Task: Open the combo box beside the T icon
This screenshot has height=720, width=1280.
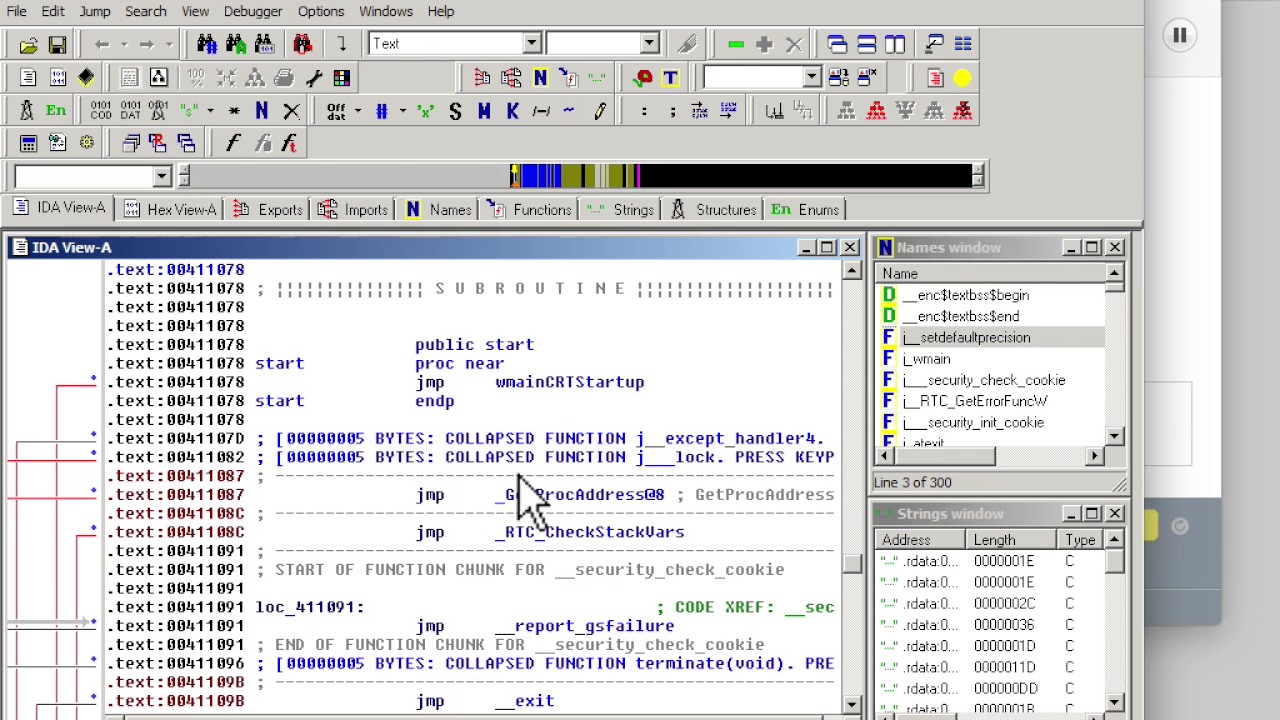Action: pyautogui.click(x=811, y=78)
